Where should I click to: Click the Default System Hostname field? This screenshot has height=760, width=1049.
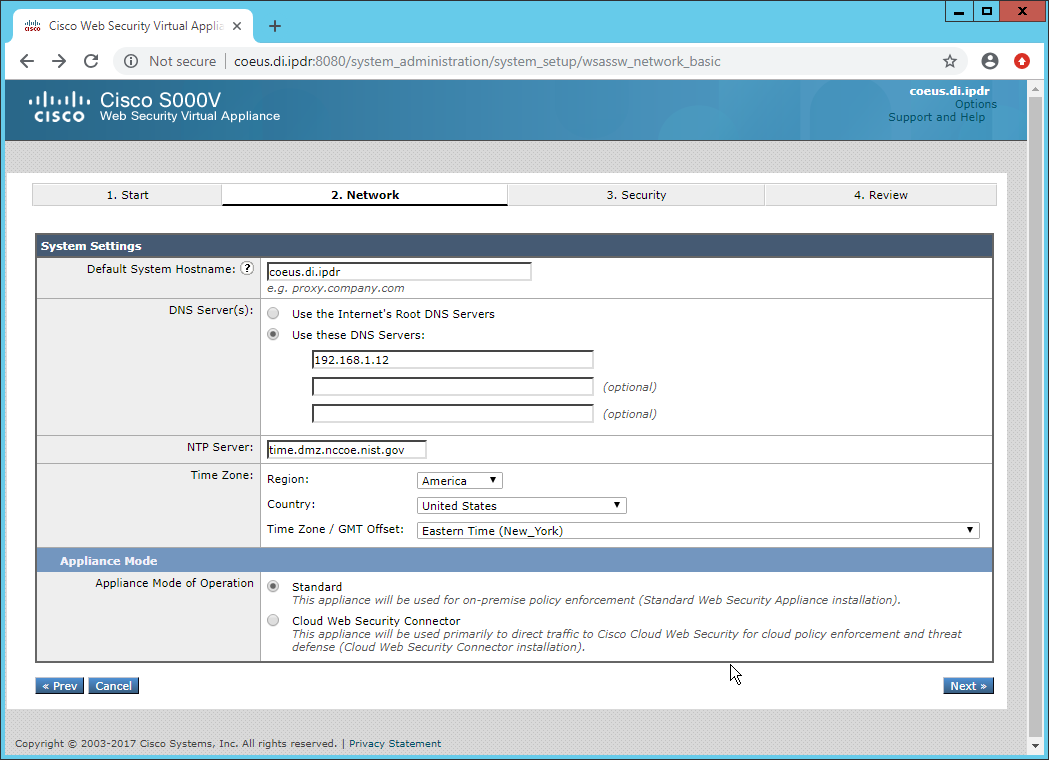point(399,272)
